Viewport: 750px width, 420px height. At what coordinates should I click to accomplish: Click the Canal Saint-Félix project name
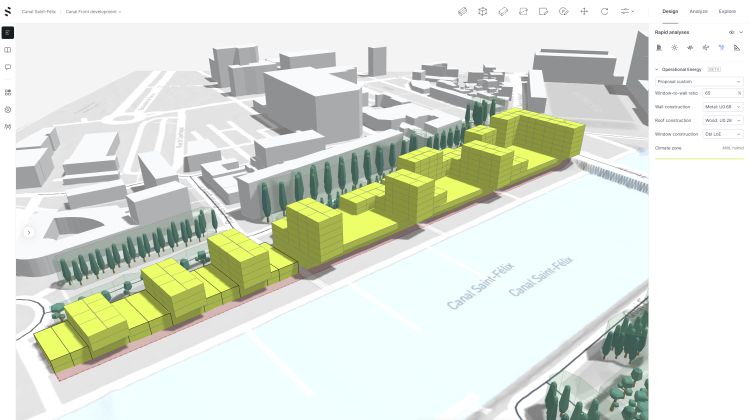[x=39, y=11]
